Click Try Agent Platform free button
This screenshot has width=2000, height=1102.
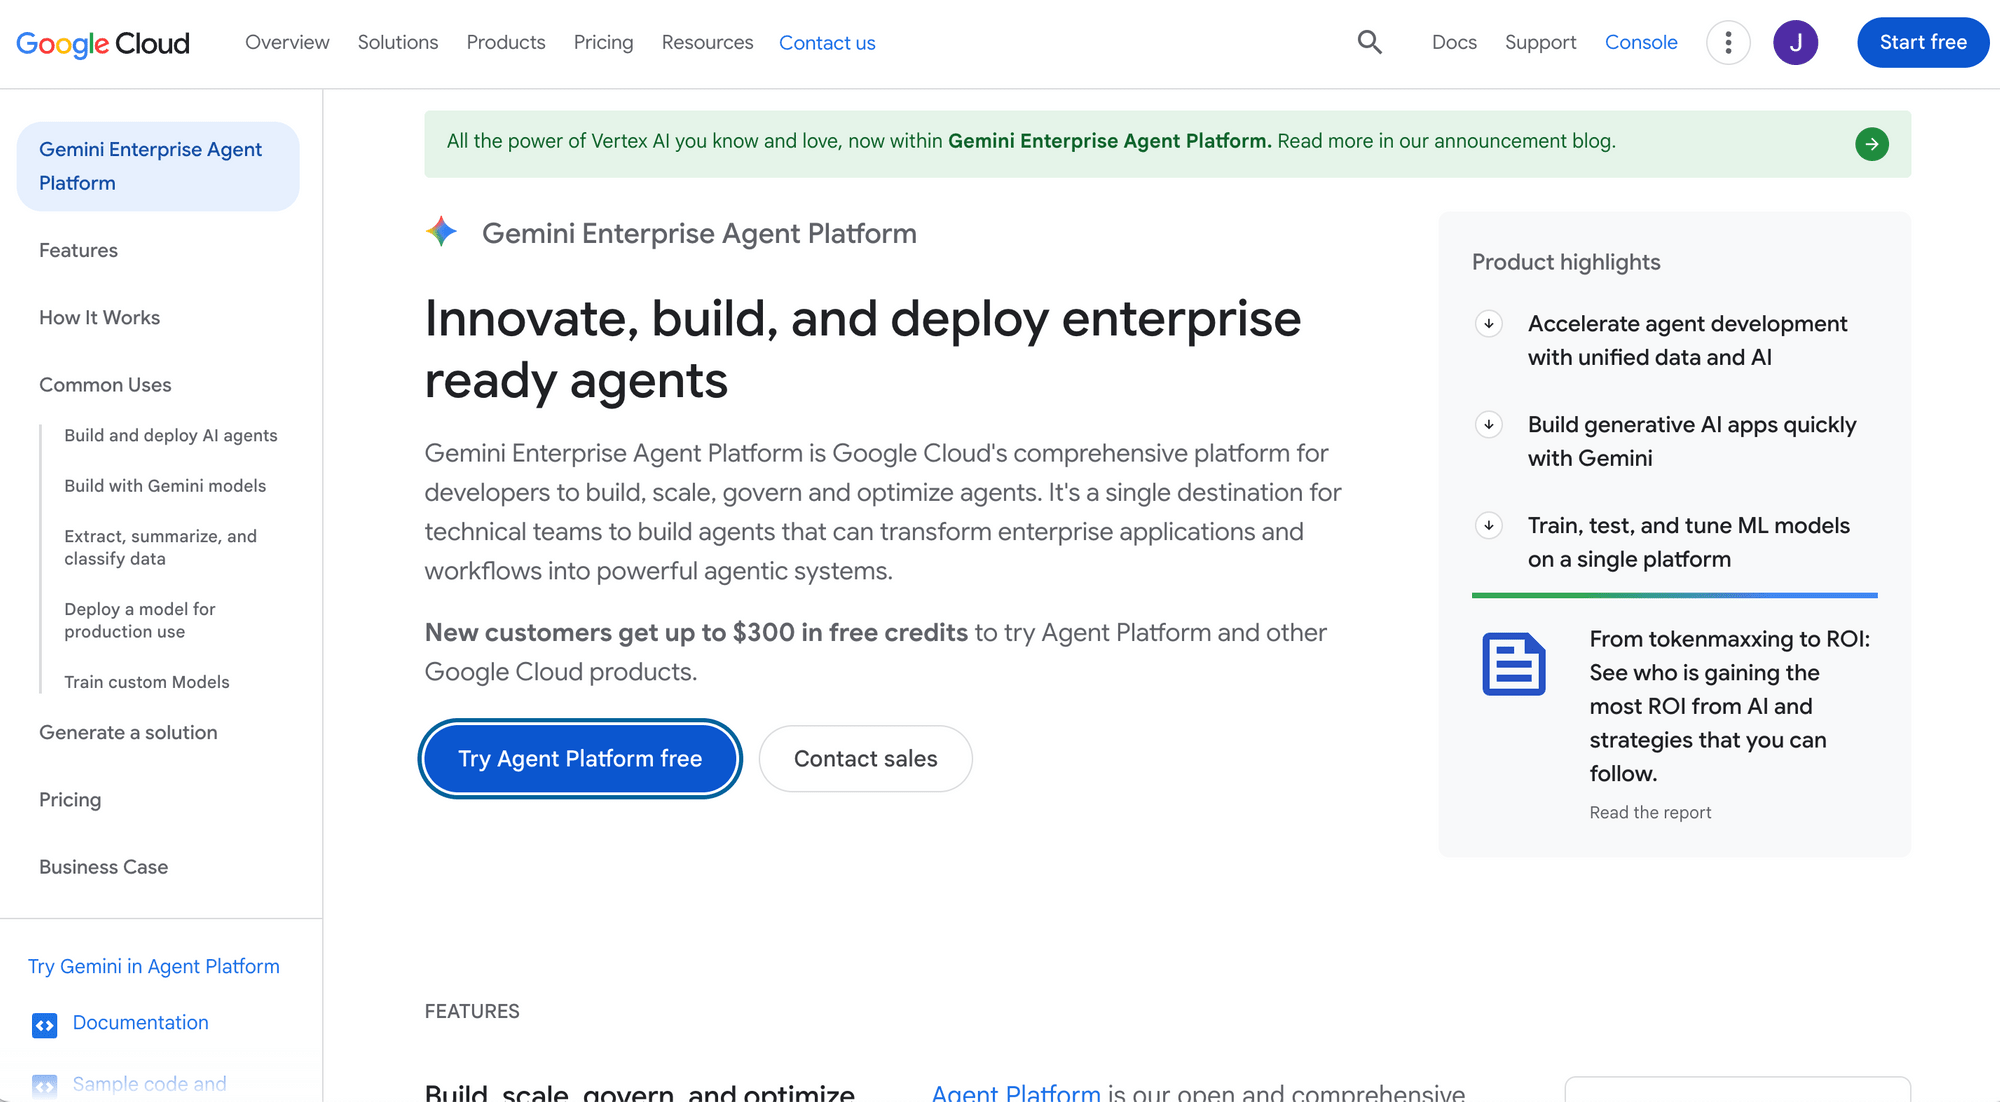[x=580, y=759]
